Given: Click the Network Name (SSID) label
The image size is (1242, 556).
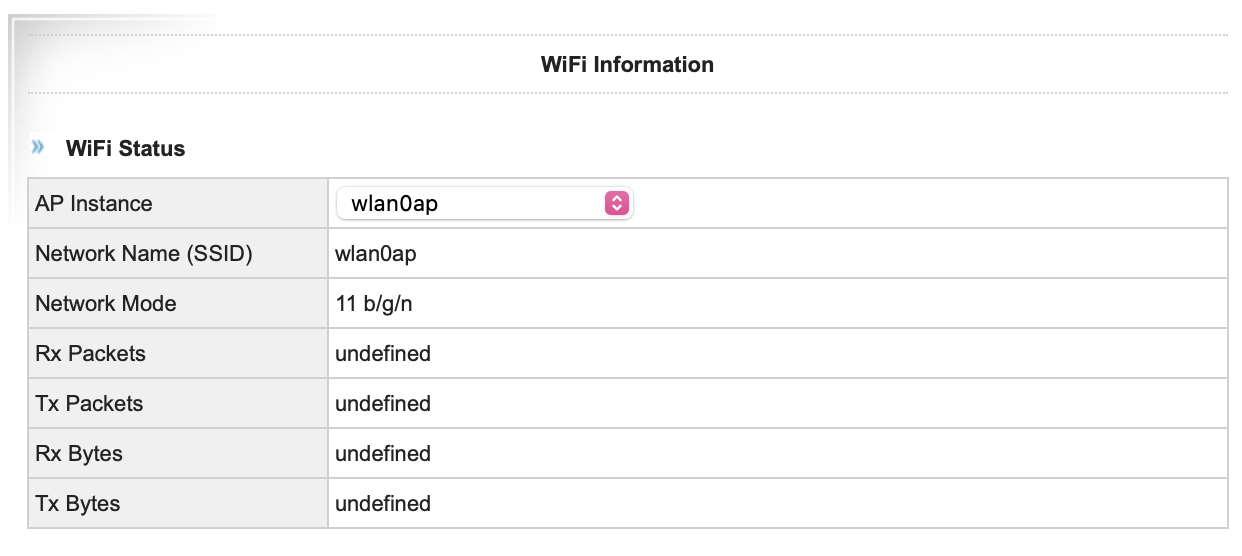Looking at the screenshot, I should 144,254.
